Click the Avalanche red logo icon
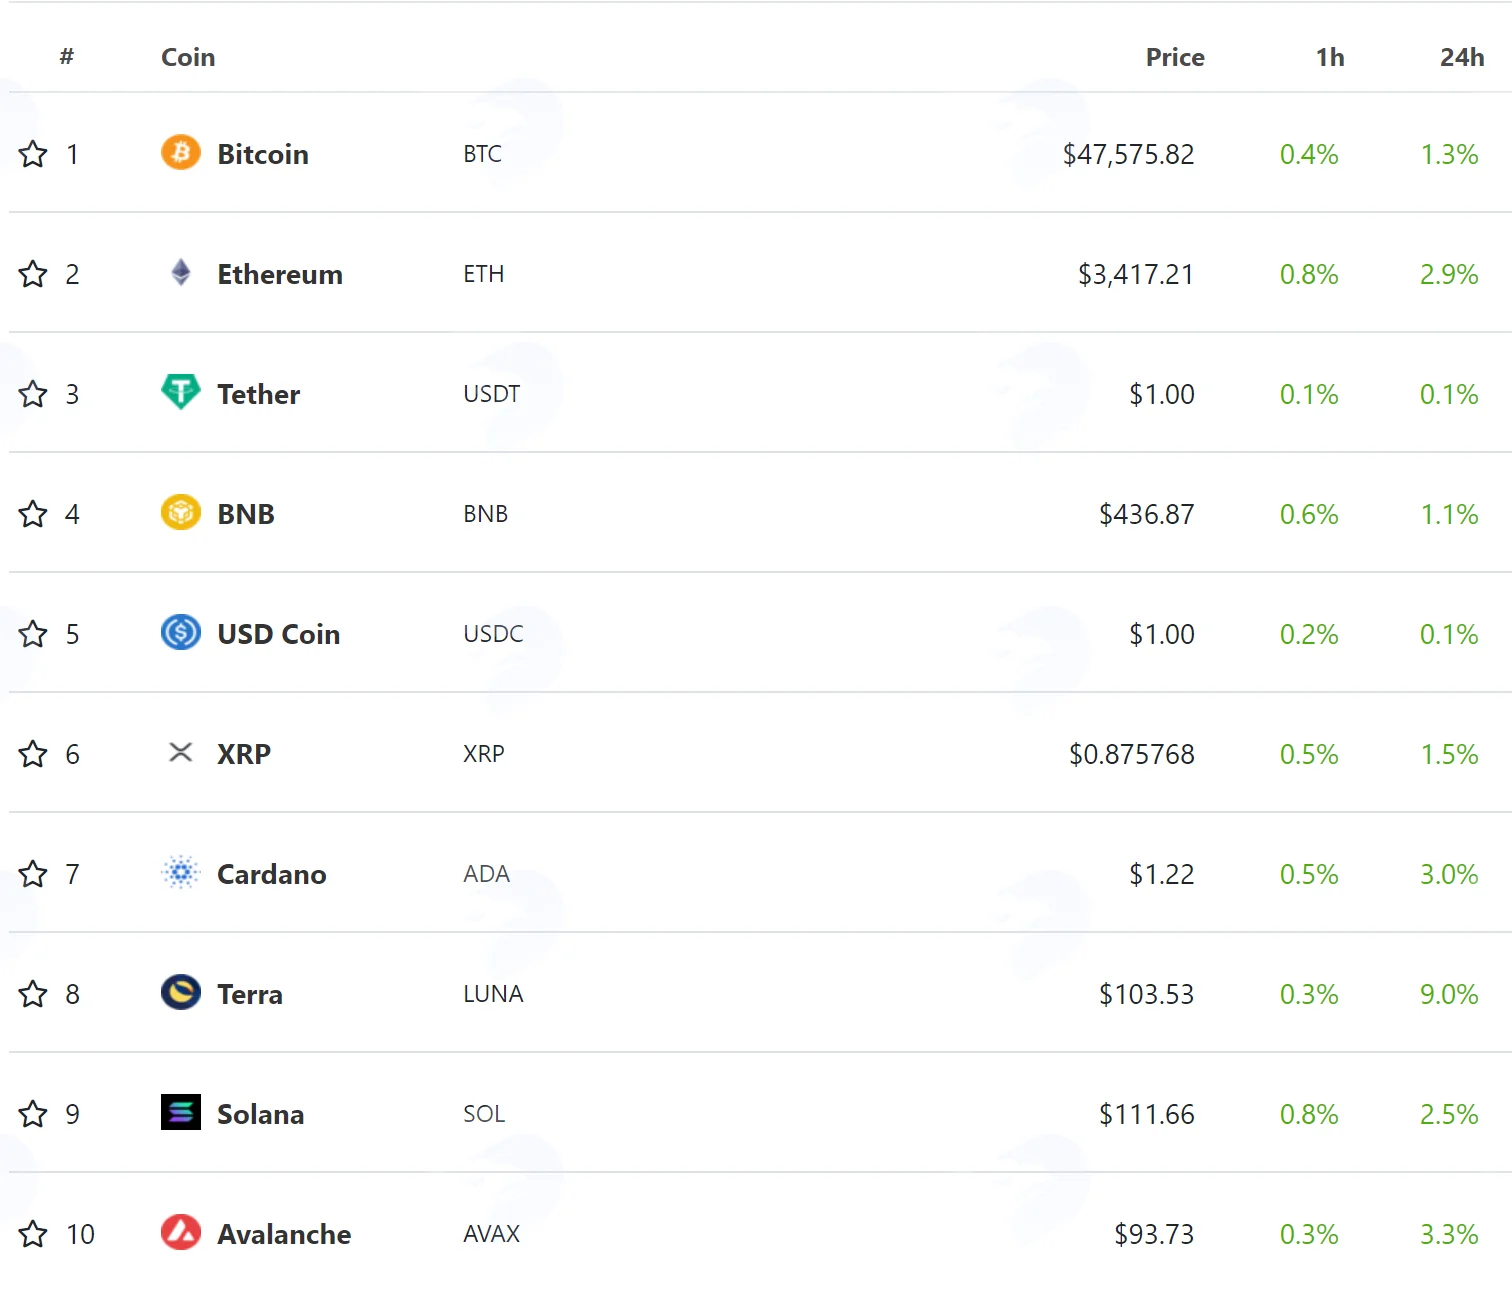Image resolution: width=1512 pixels, height=1290 pixels. tap(181, 1232)
